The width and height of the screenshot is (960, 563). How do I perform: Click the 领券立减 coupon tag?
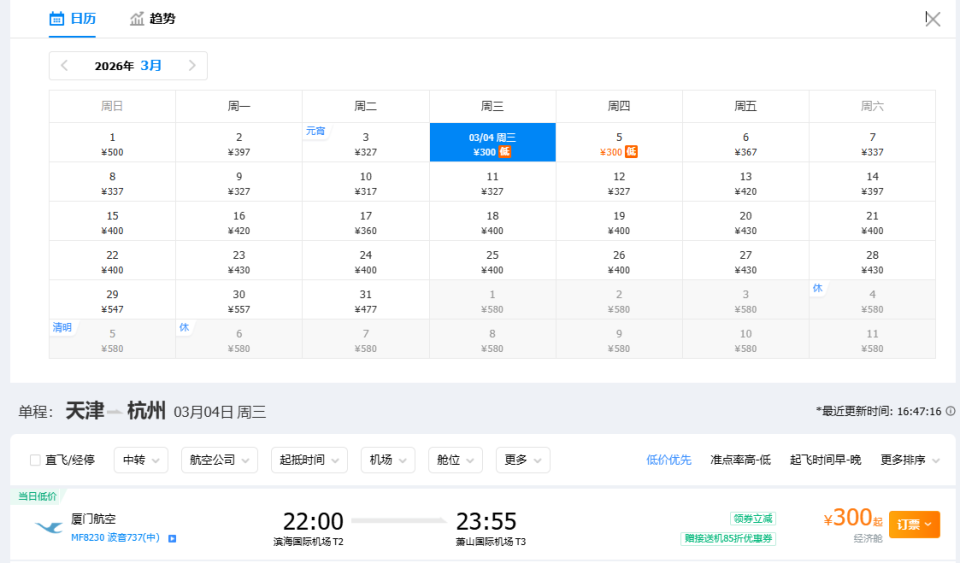click(x=753, y=518)
